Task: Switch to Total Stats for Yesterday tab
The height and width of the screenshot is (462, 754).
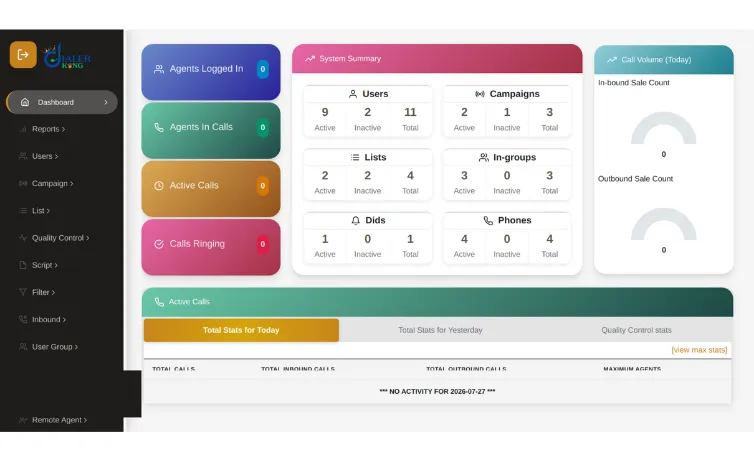Action: click(440, 330)
